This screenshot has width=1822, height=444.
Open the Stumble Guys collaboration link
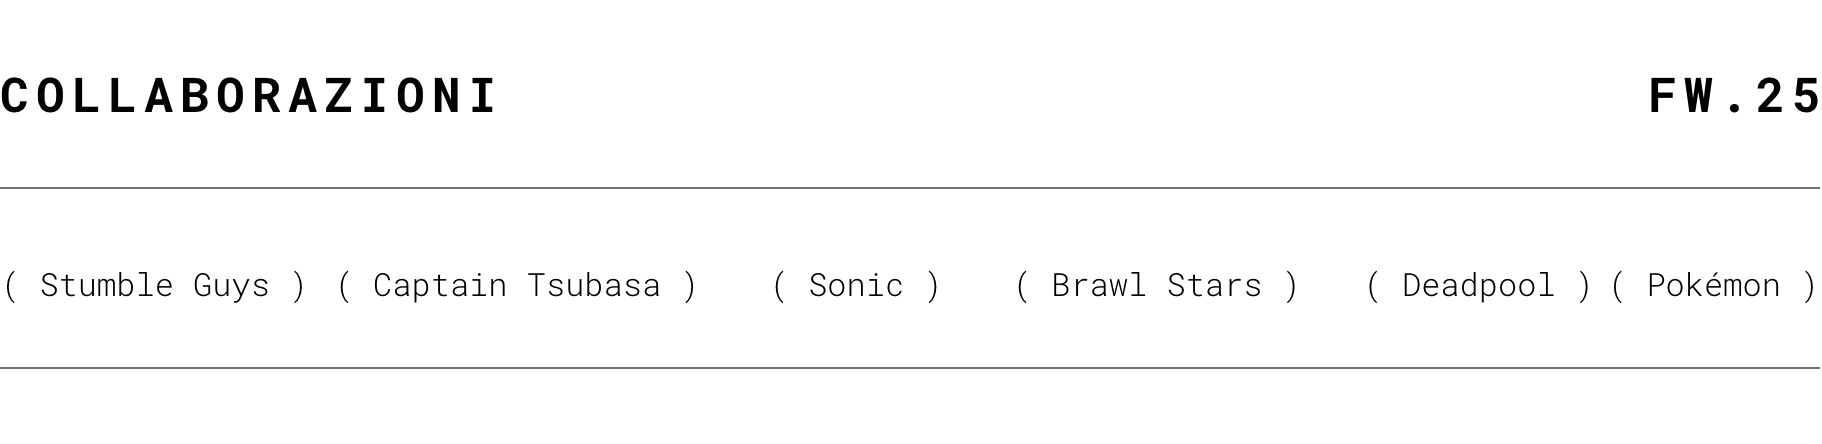pos(155,286)
